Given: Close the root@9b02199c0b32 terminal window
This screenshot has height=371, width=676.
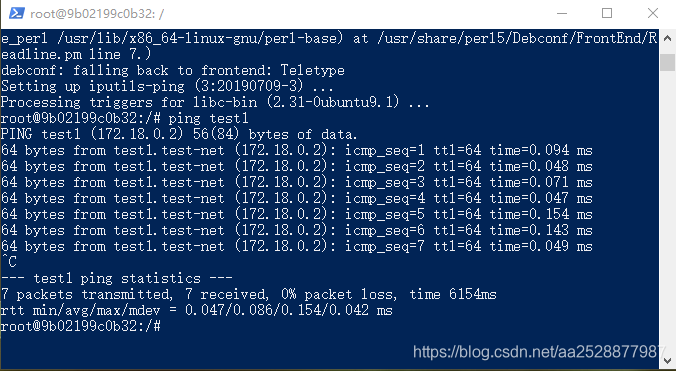Looking at the screenshot, I should (653, 13).
